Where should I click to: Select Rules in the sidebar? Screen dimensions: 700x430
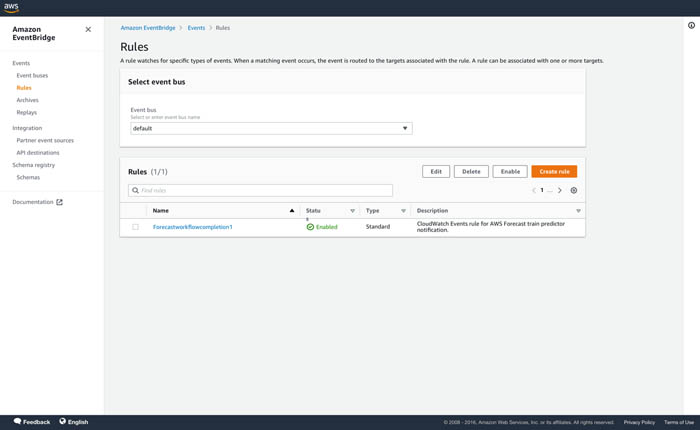24,88
